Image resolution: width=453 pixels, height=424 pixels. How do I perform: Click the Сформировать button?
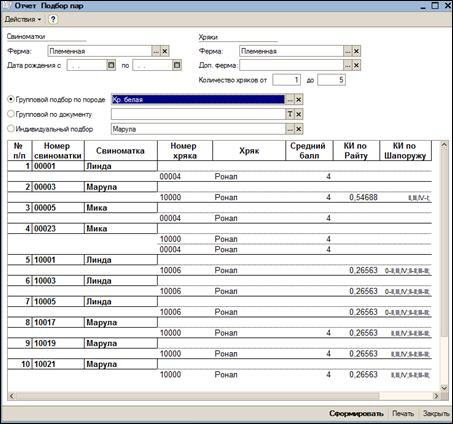coord(356,414)
